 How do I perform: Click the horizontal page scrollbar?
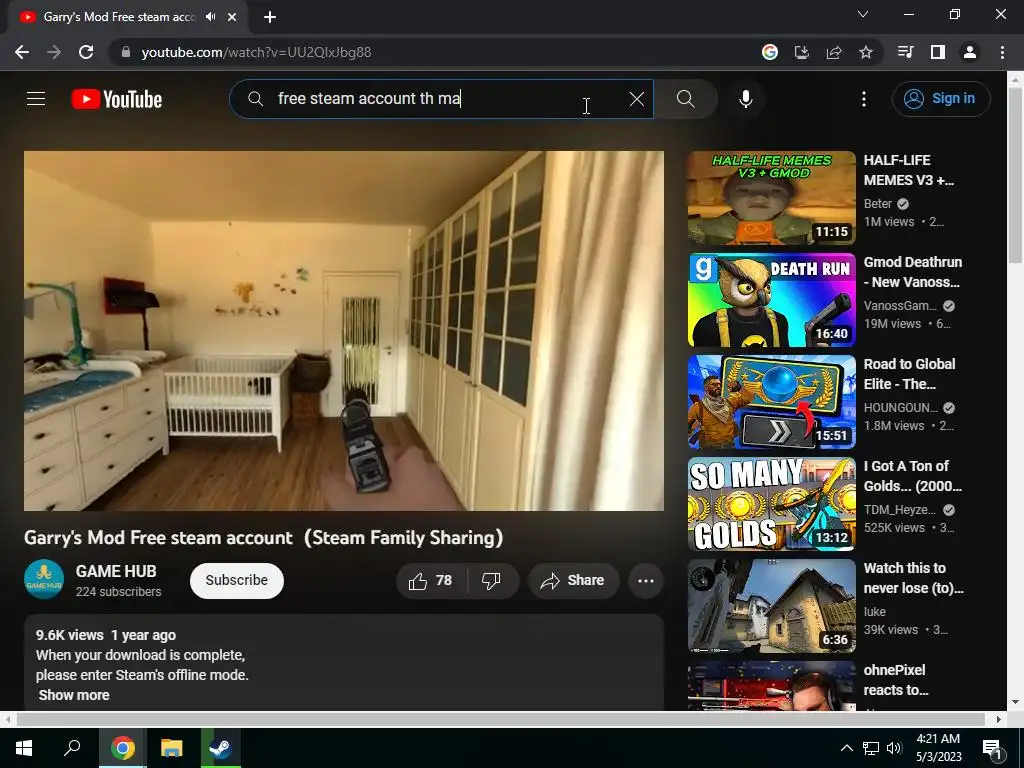(501, 719)
